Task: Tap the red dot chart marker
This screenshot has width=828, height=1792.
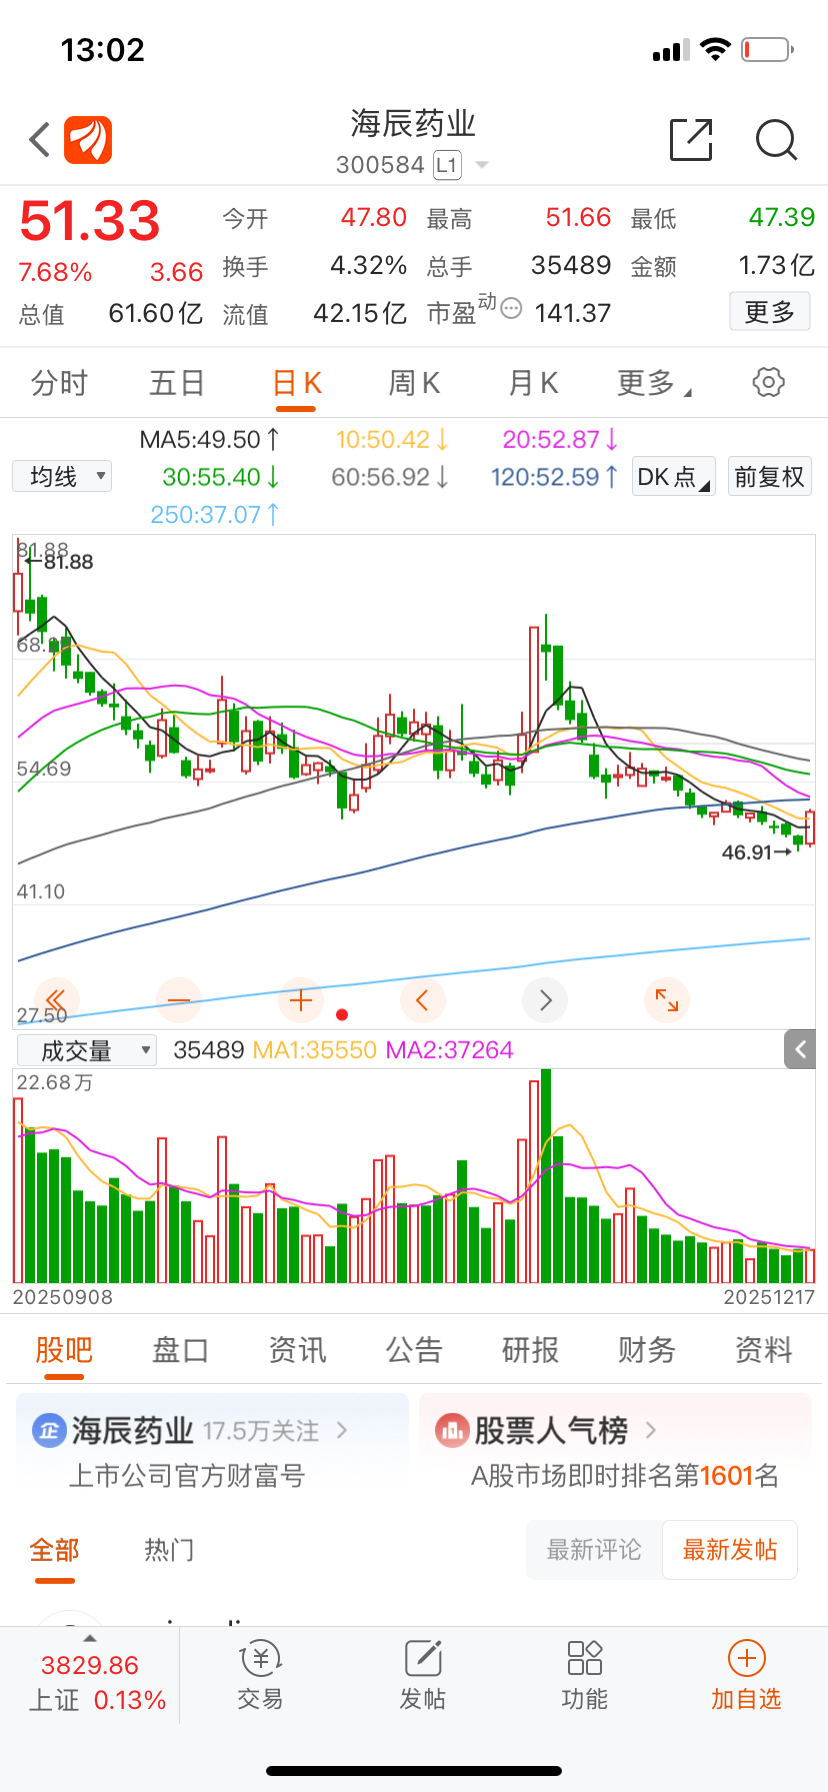Action: click(342, 1014)
